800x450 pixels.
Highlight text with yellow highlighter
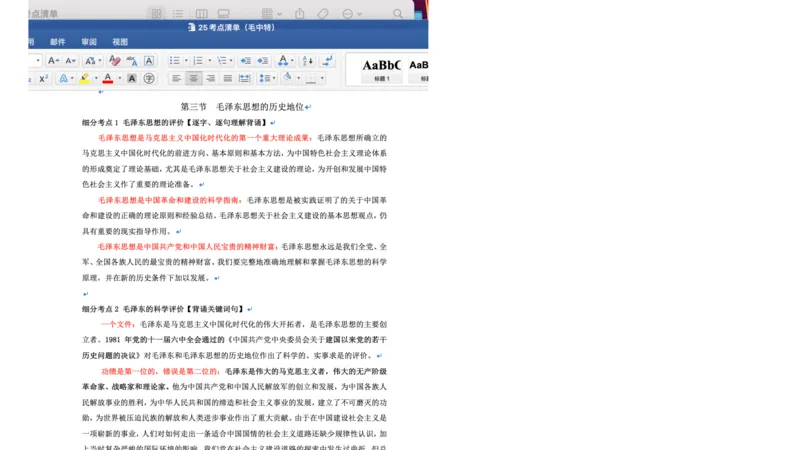coord(85,78)
